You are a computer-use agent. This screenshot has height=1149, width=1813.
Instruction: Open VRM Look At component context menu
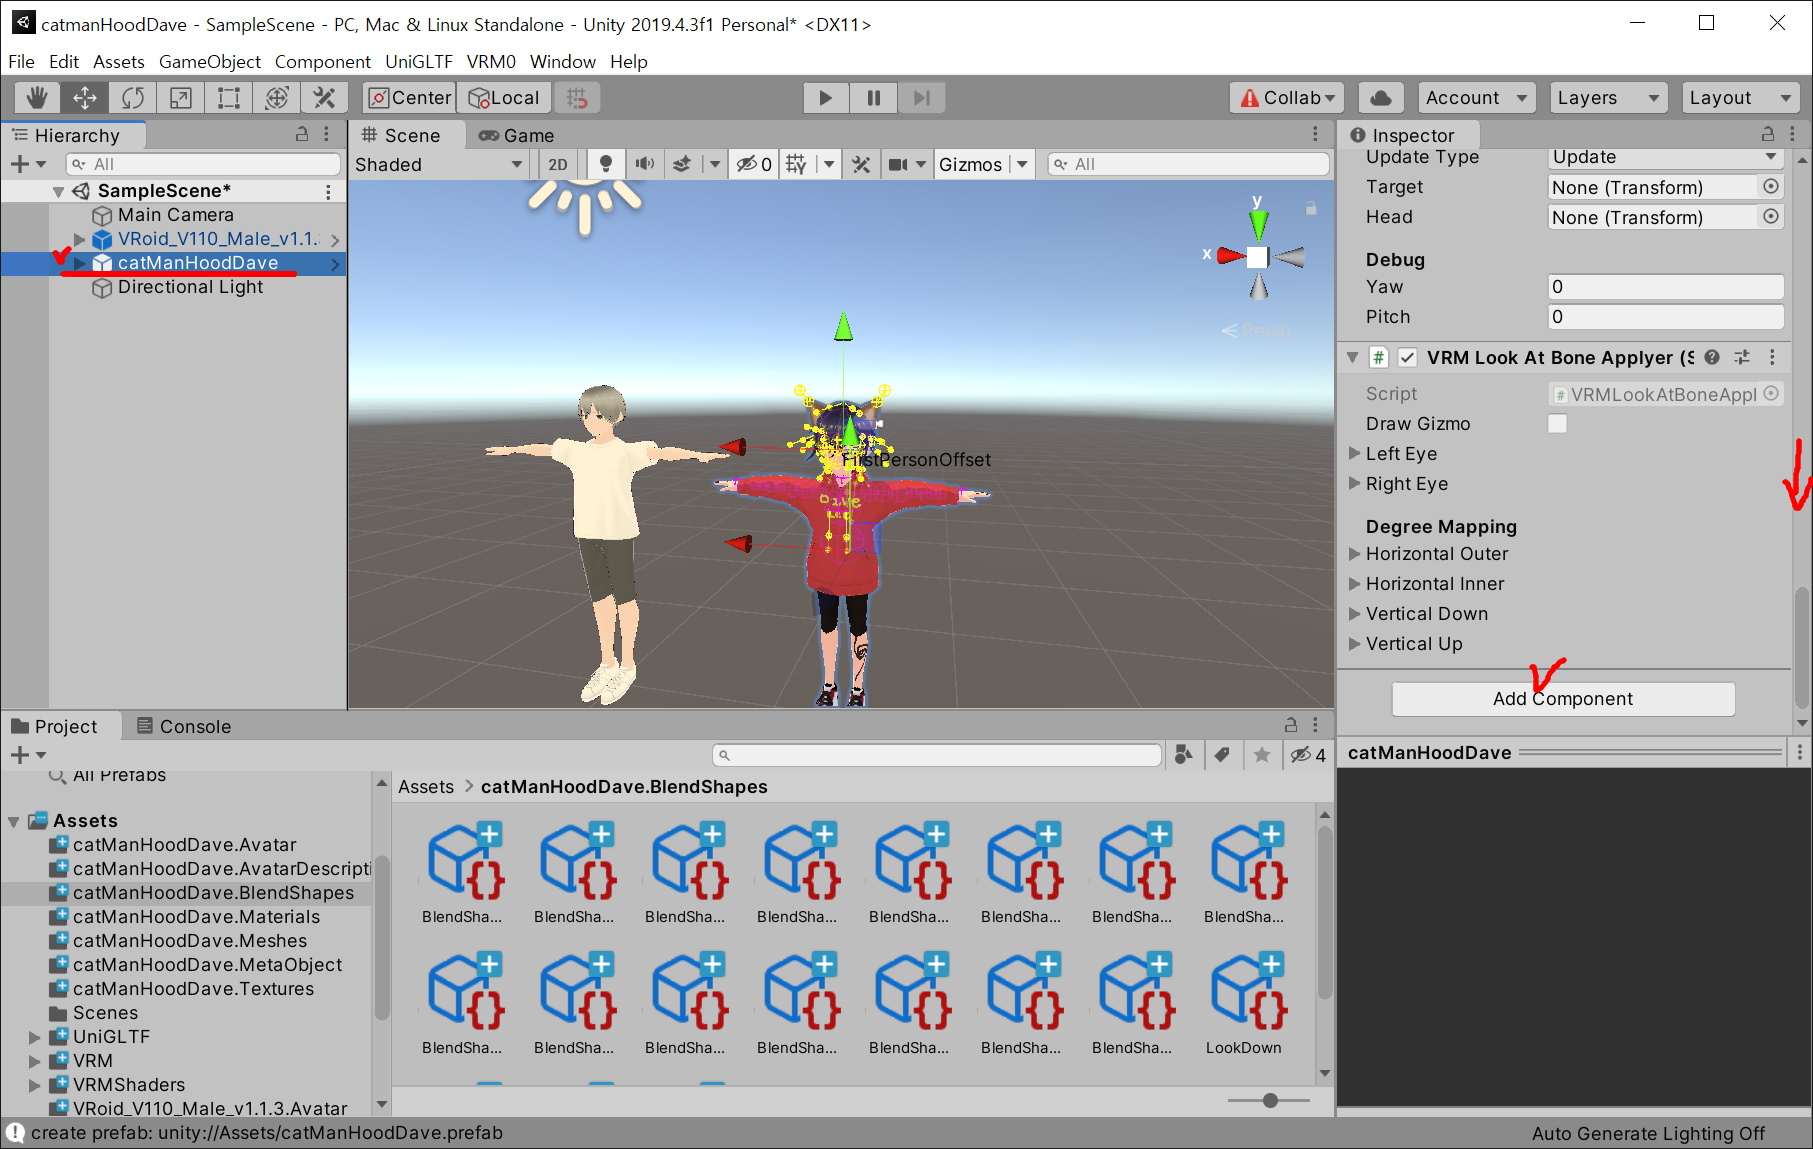click(1772, 357)
